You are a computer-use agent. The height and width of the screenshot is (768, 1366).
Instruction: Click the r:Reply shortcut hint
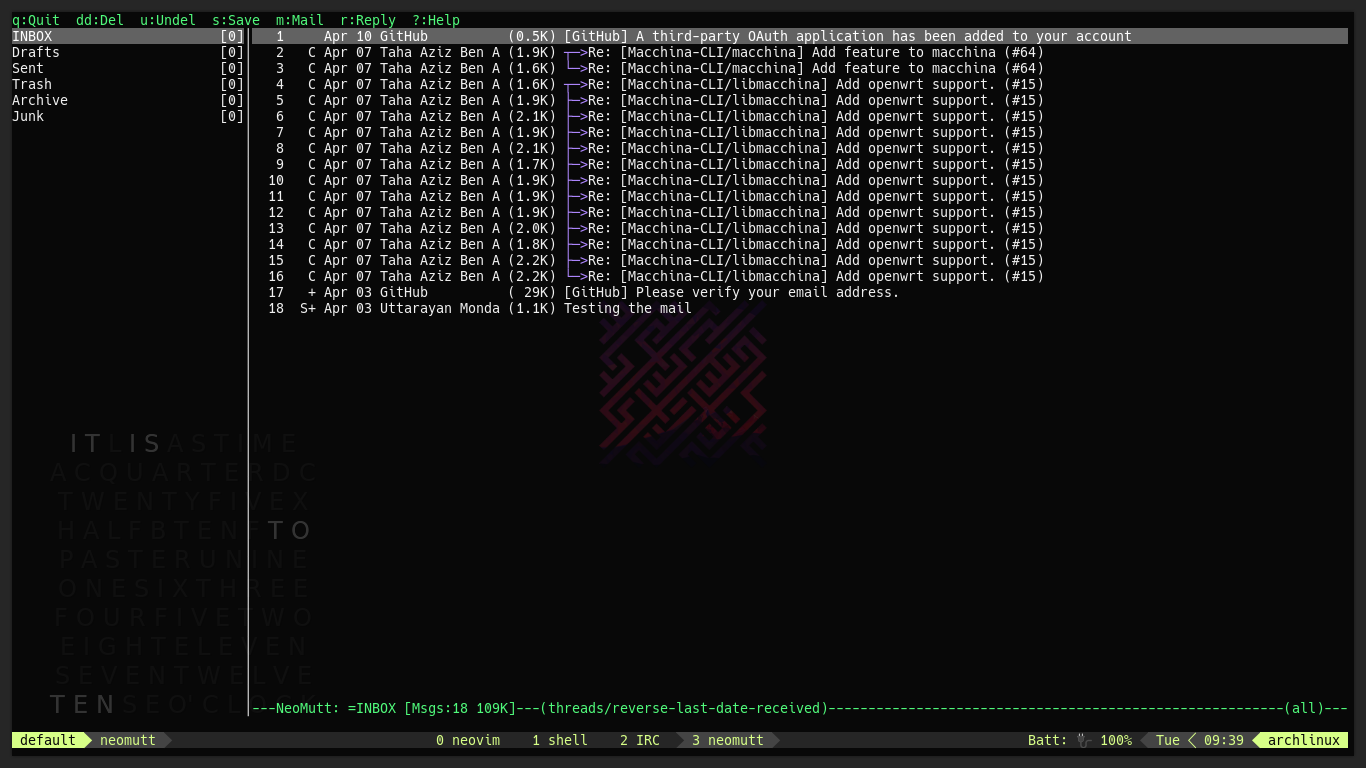[x=368, y=20]
